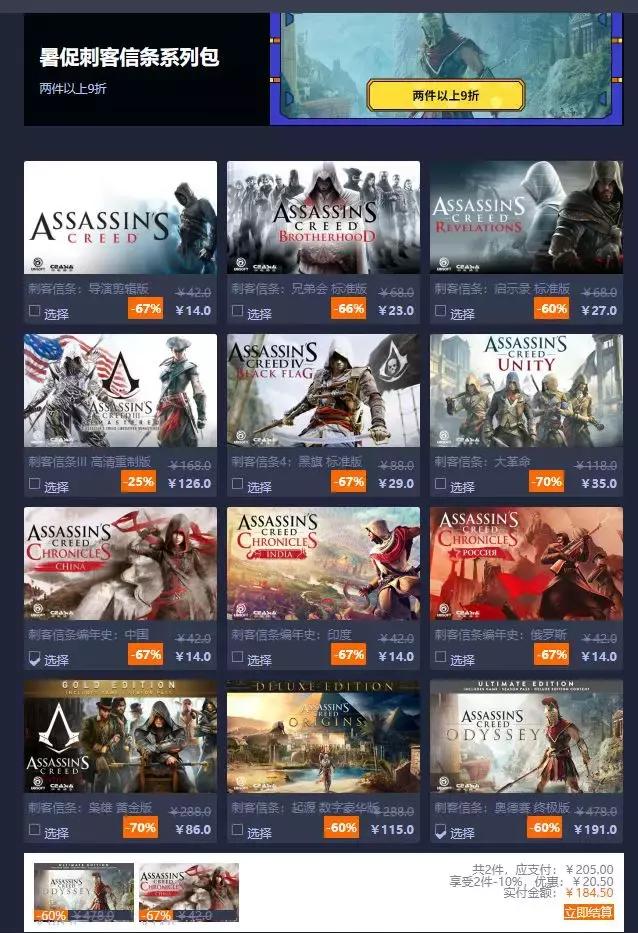Check the box for Assassin's Creed Director's Cut

(35, 311)
